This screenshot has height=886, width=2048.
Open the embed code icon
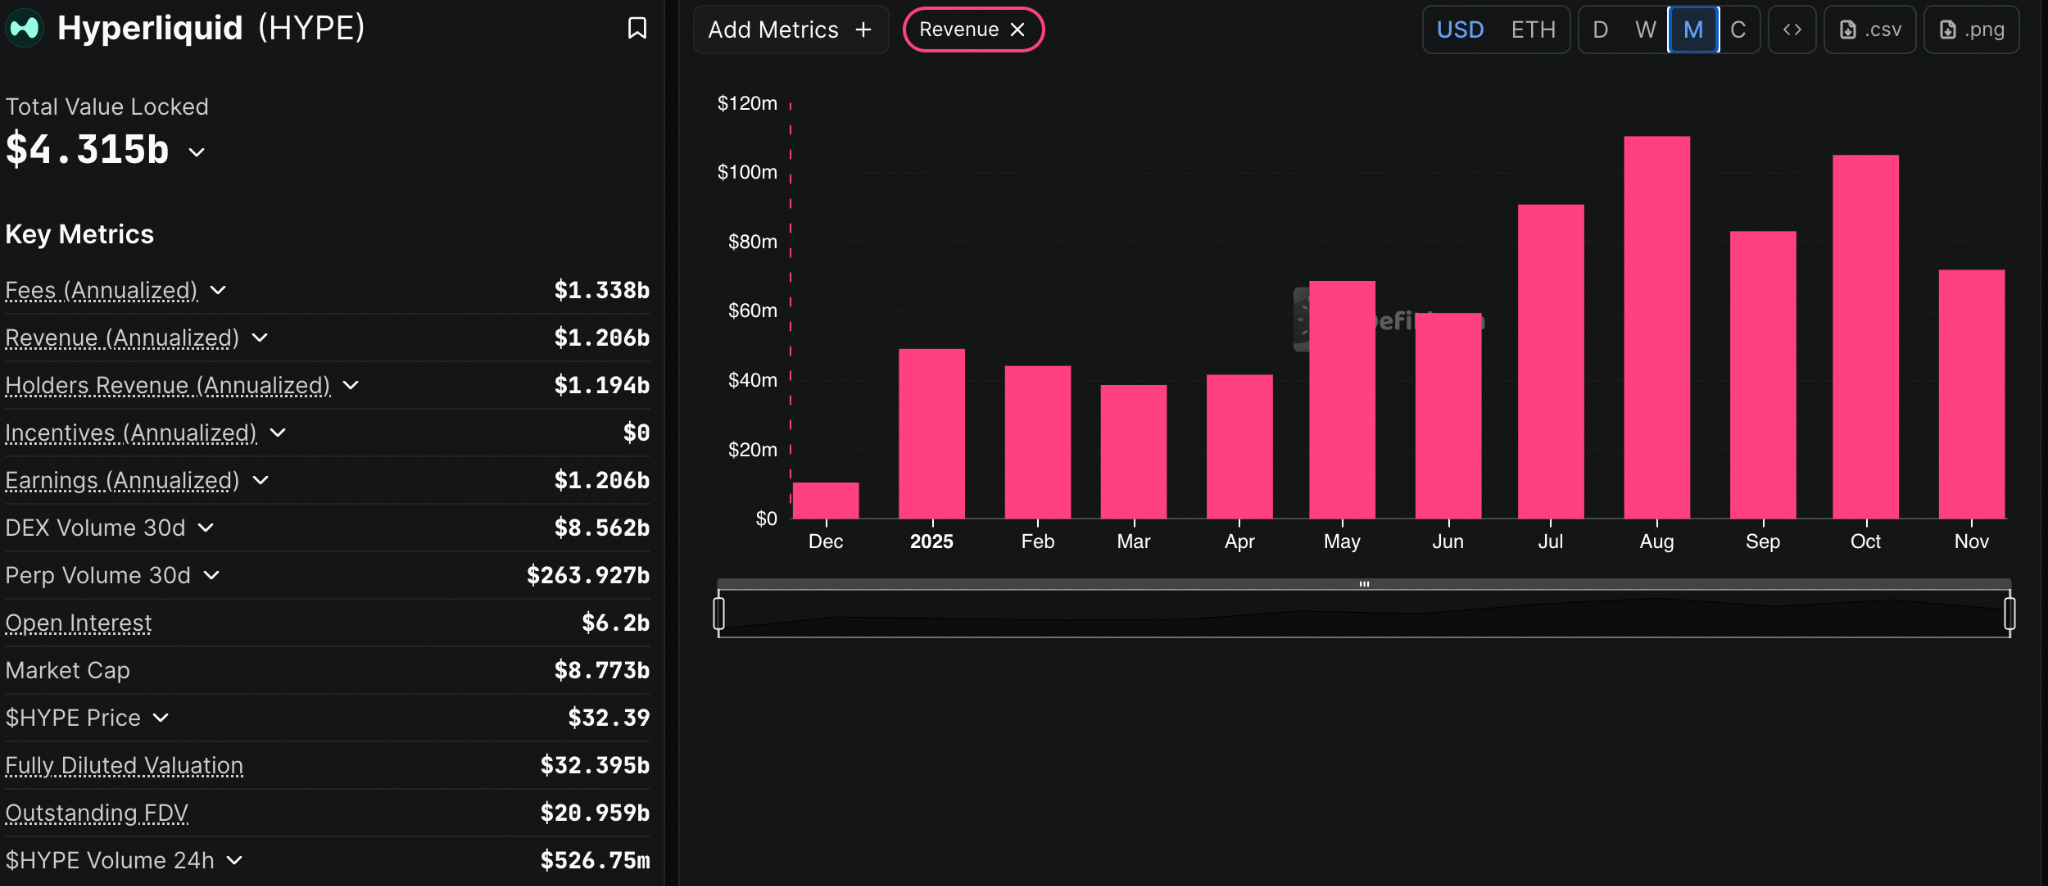pos(1792,30)
